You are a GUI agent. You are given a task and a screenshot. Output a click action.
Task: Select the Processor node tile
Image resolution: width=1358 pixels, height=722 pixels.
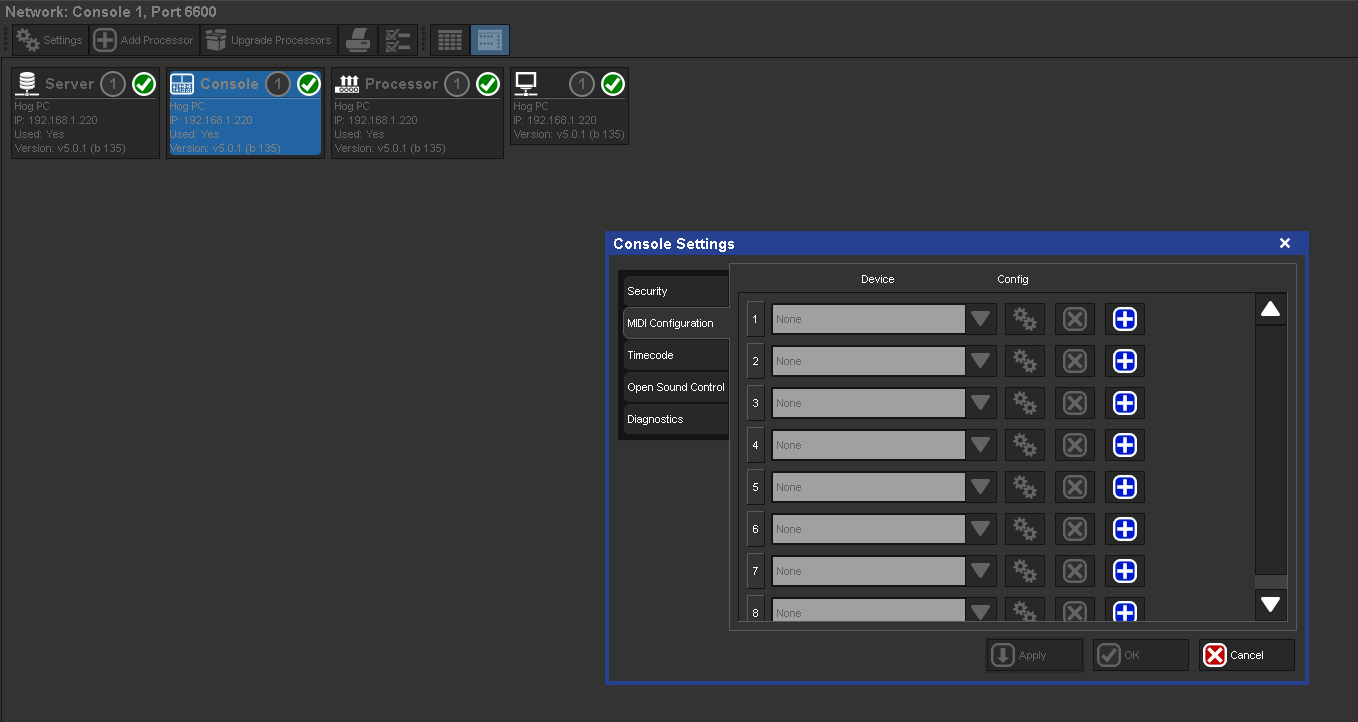417,113
